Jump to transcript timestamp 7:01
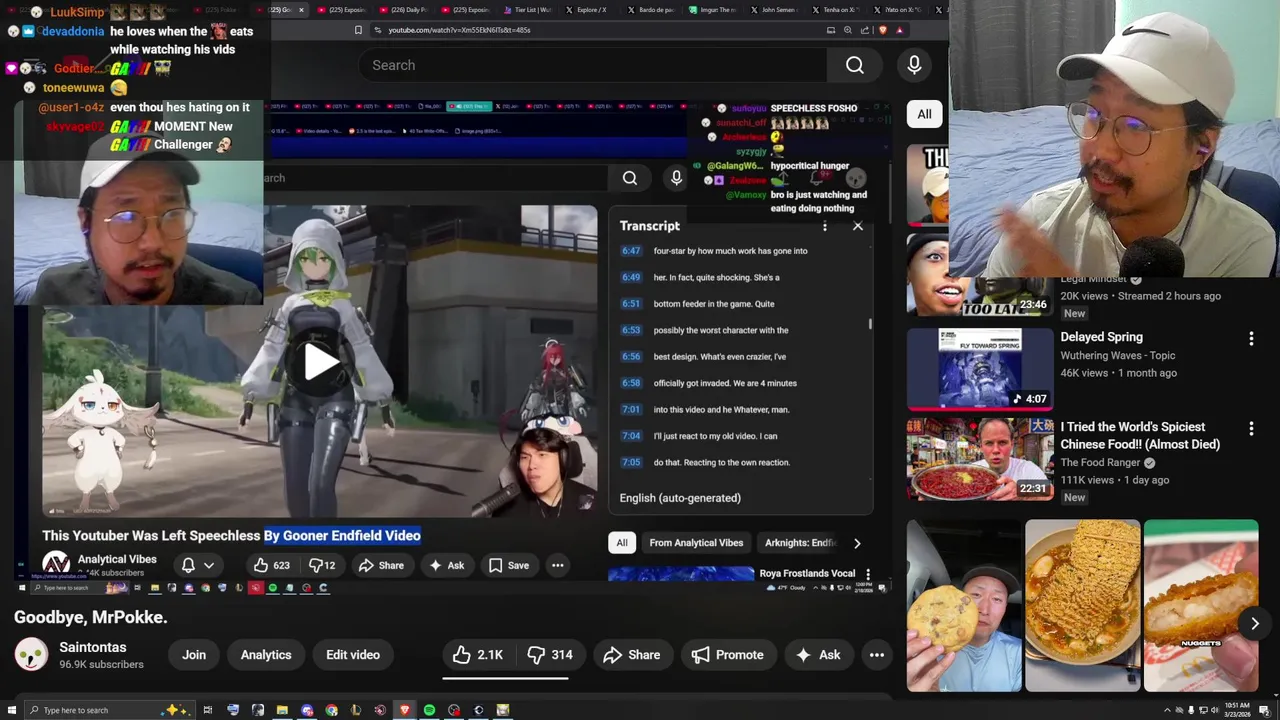1280x720 pixels. (630, 410)
